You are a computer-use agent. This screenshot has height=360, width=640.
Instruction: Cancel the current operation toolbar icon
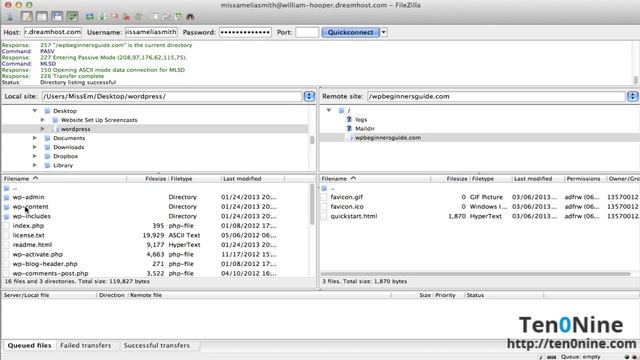pyautogui.click(x=115, y=17)
